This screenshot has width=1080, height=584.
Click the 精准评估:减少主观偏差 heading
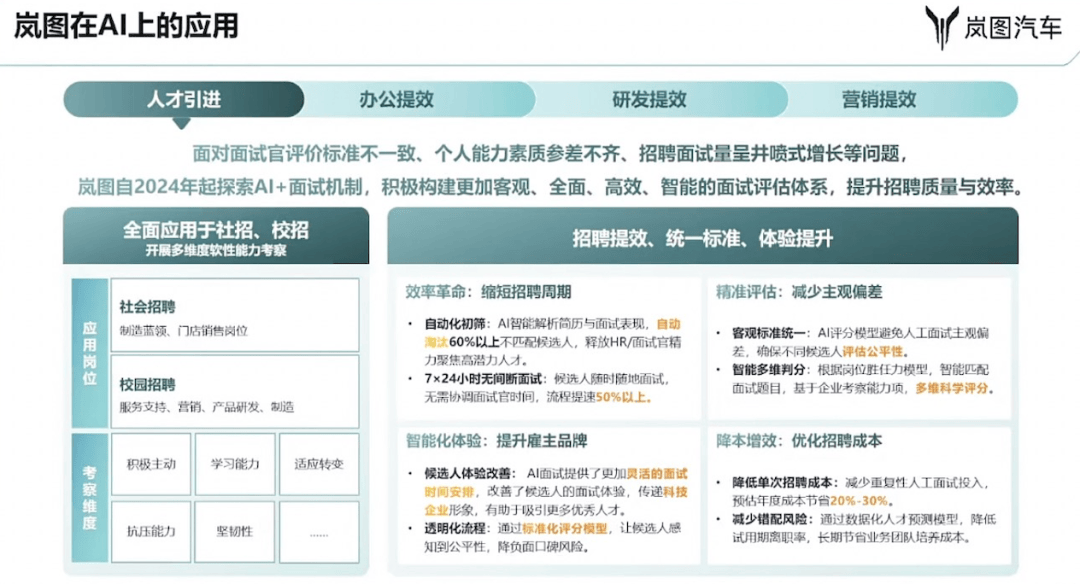tap(798, 292)
